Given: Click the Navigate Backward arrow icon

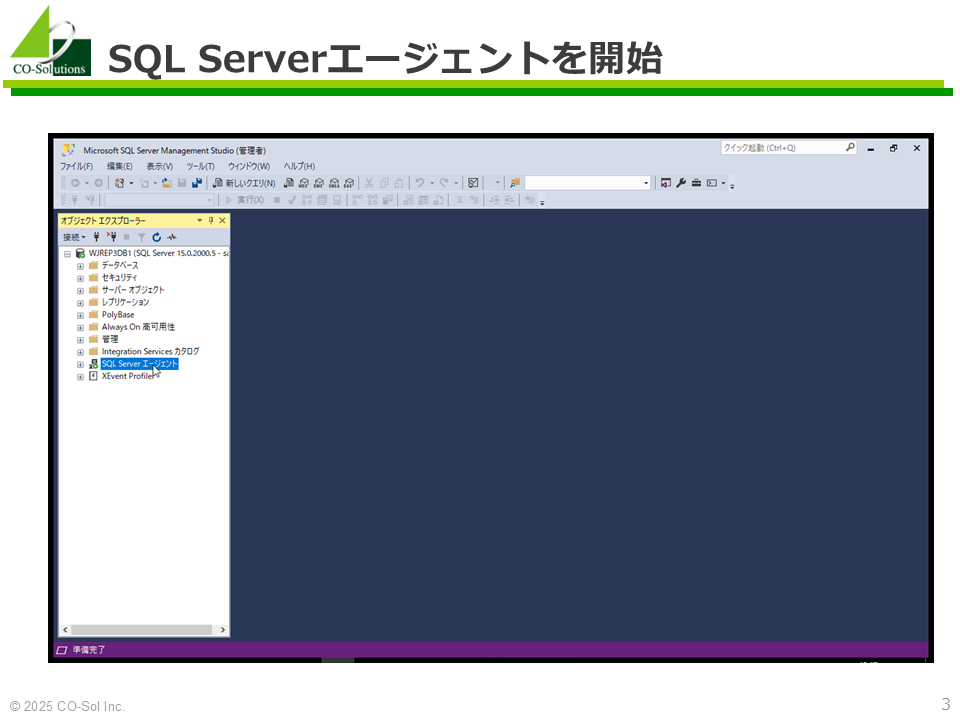Looking at the screenshot, I should [x=75, y=183].
